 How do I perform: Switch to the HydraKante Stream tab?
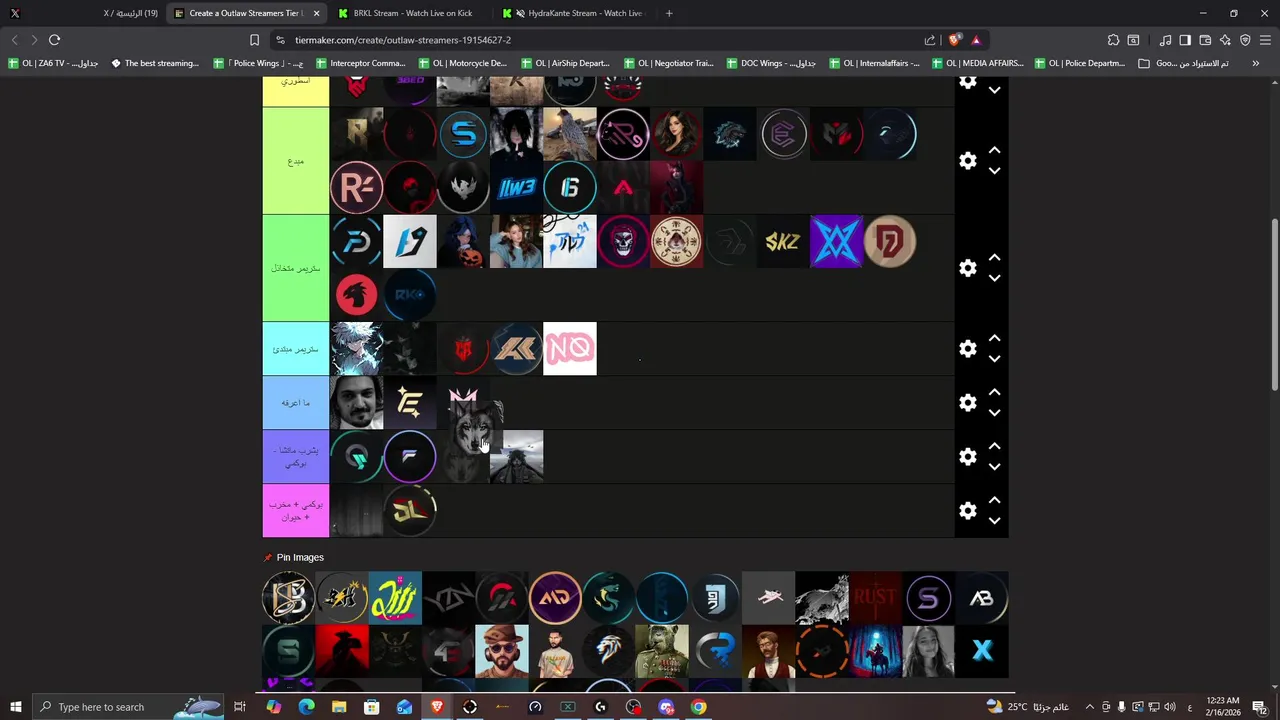575,13
